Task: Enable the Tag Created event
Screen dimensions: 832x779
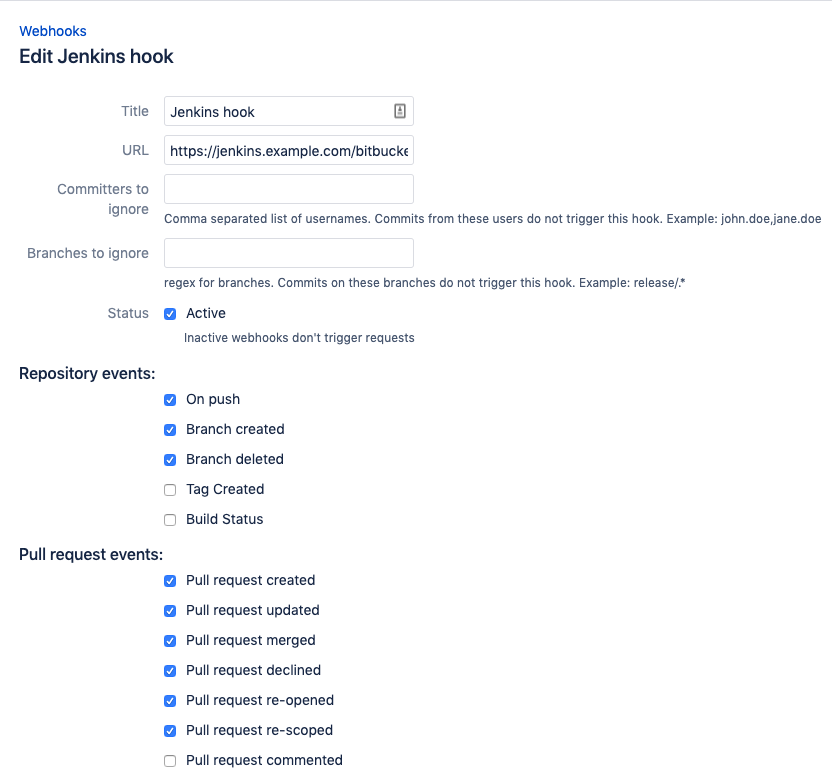Action: 170,490
